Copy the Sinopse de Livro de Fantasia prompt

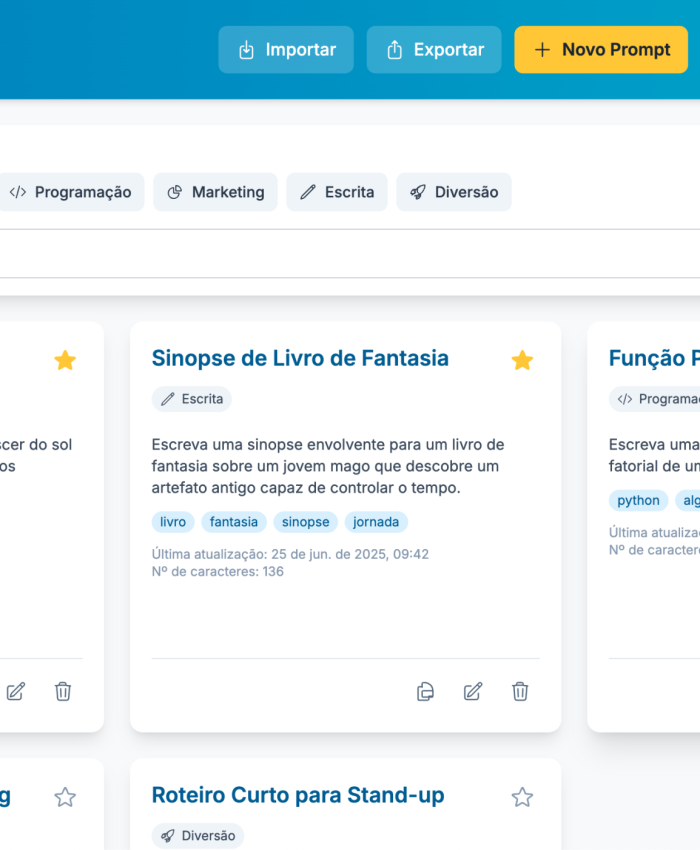425,691
